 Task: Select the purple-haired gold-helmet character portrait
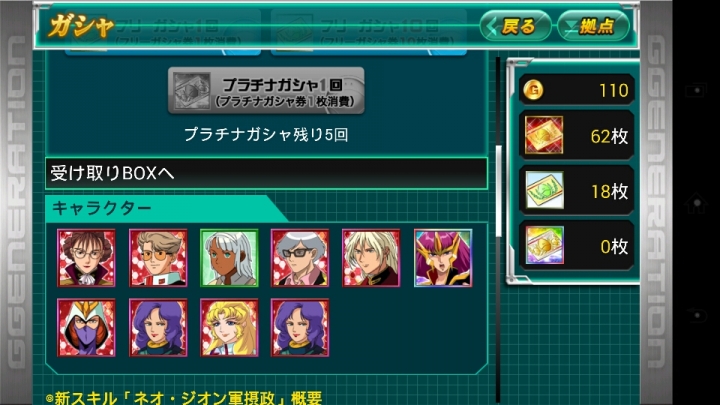(443, 258)
